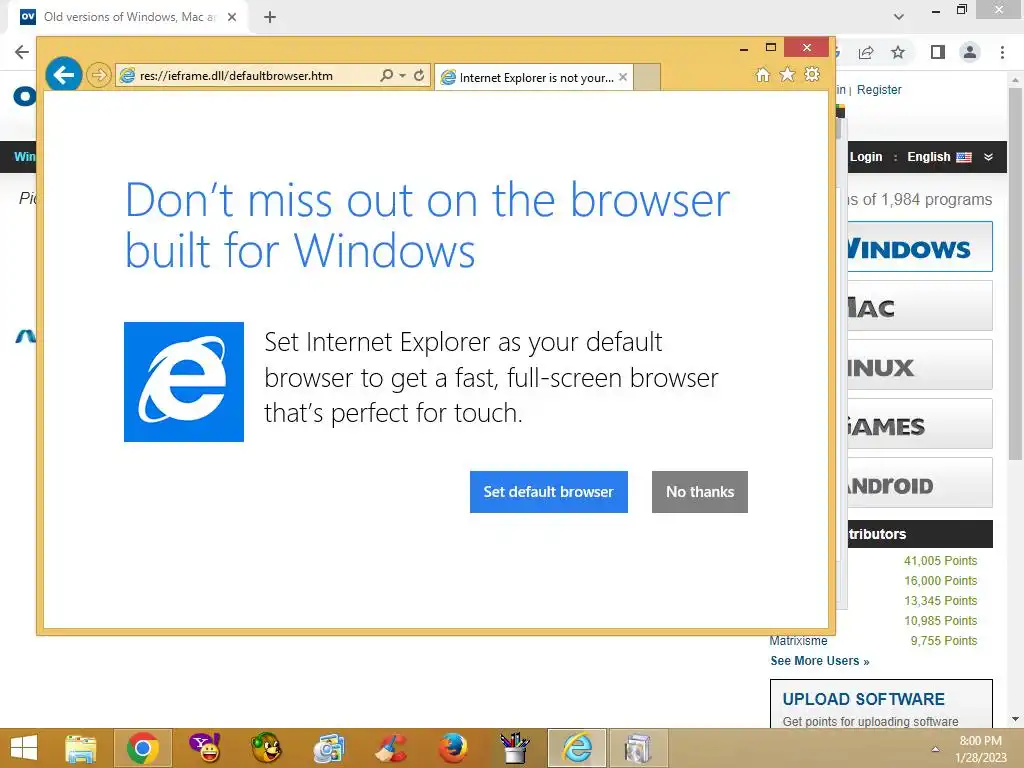Click the Internet Explorer forward arrow button
The width and height of the screenshot is (1024, 768).
click(99, 75)
